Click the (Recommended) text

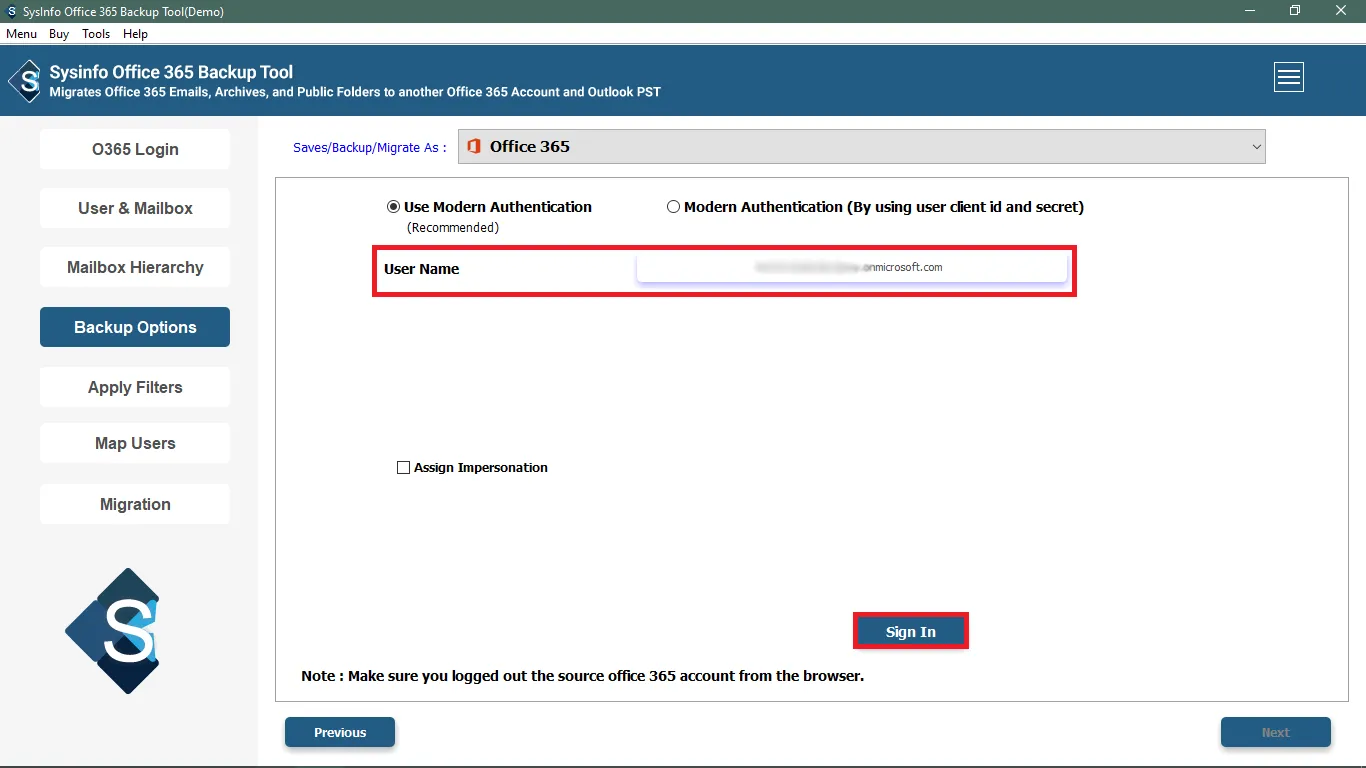coord(452,228)
